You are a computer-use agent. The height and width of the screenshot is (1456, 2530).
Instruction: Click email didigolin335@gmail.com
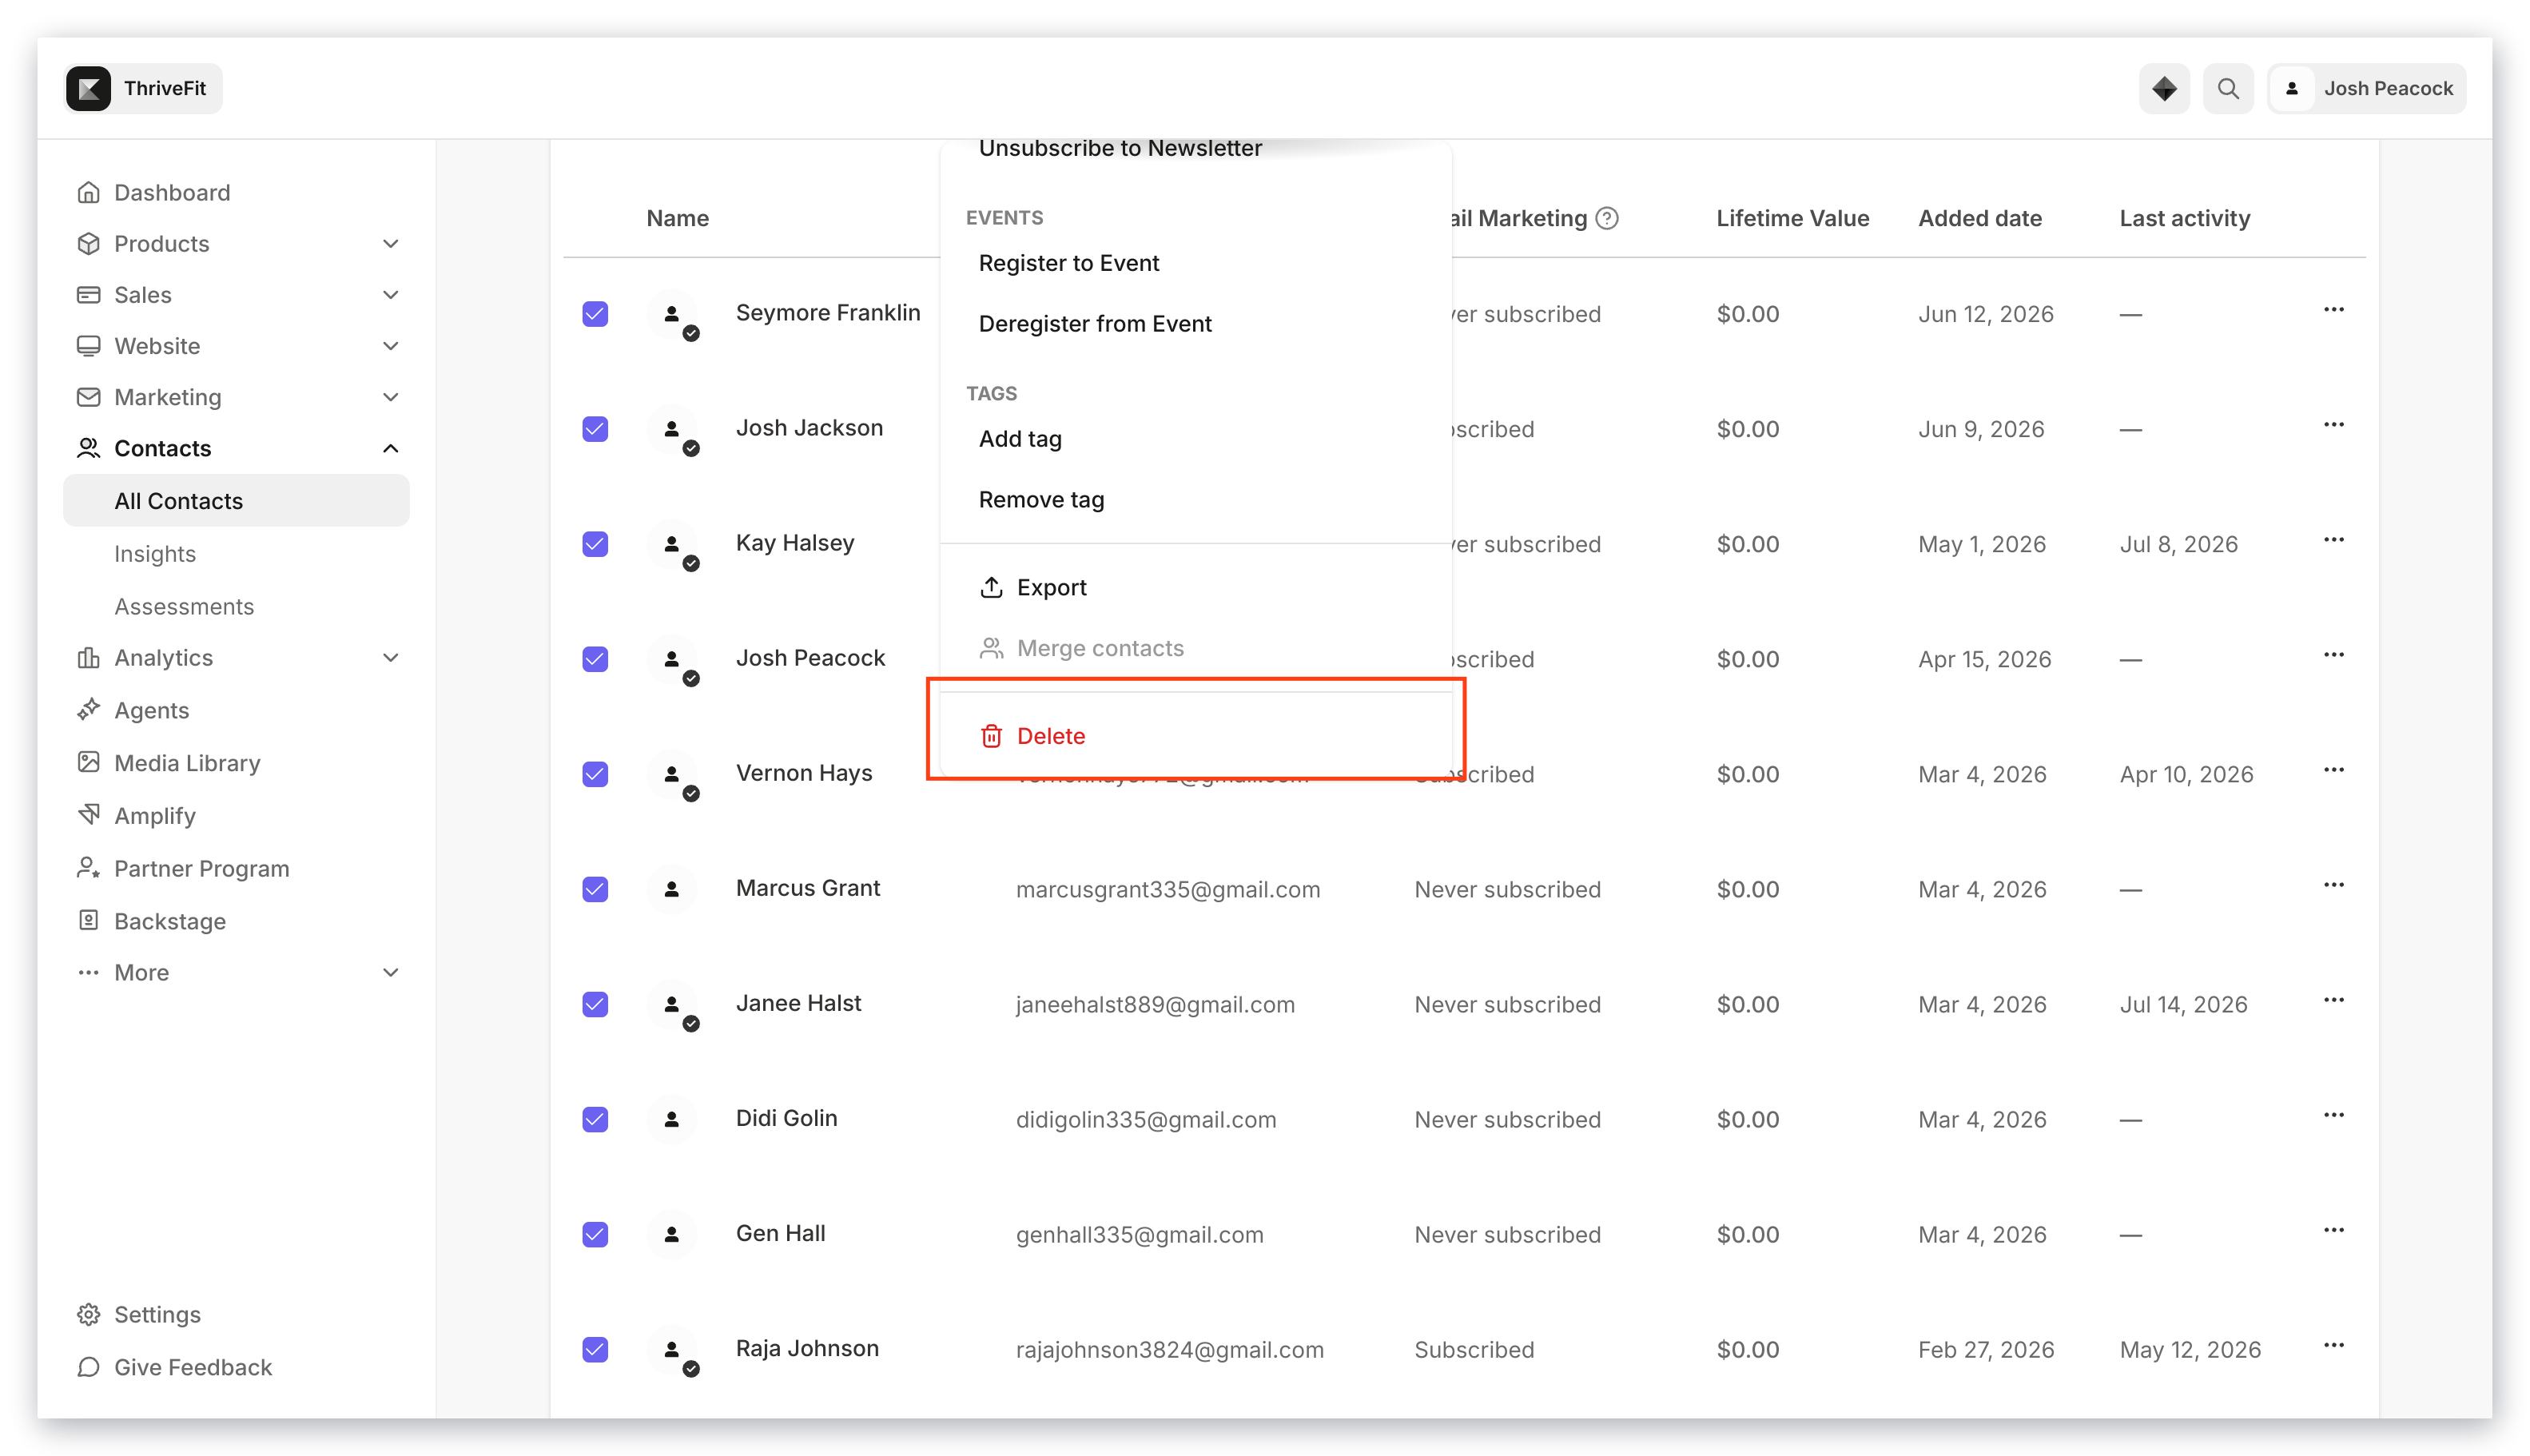pyautogui.click(x=1146, y=1119)
